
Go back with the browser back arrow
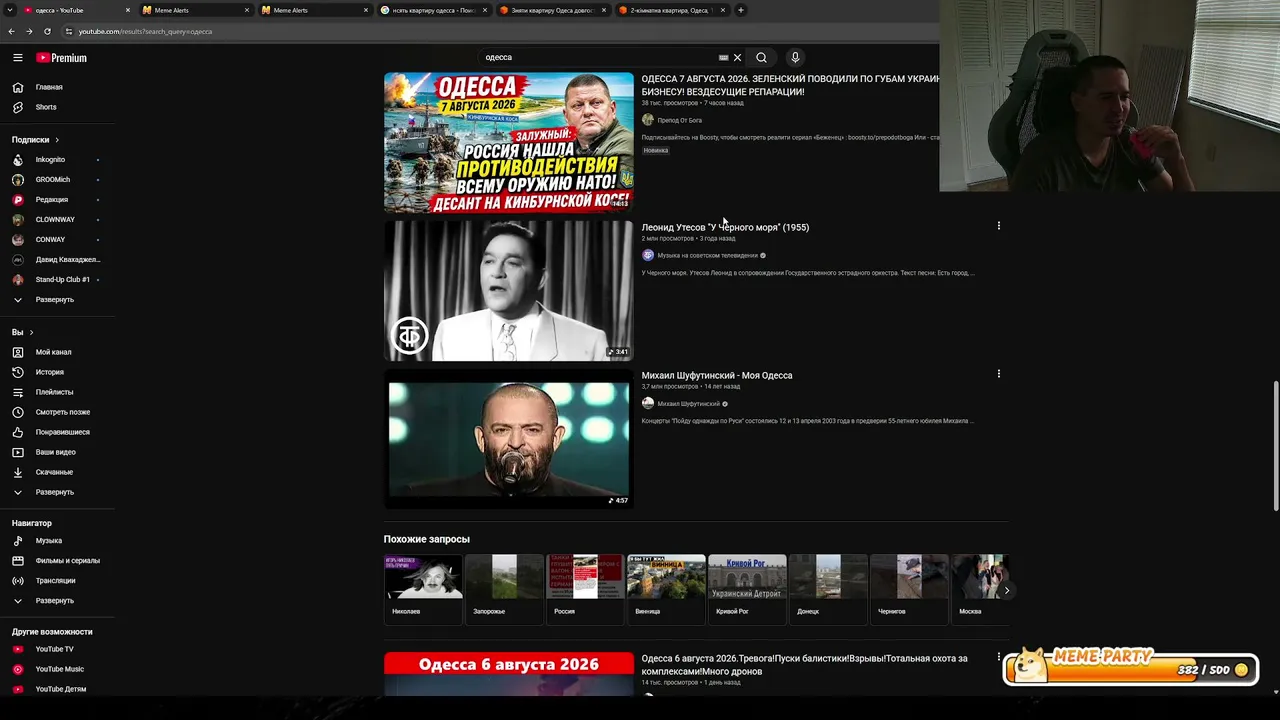12,31
